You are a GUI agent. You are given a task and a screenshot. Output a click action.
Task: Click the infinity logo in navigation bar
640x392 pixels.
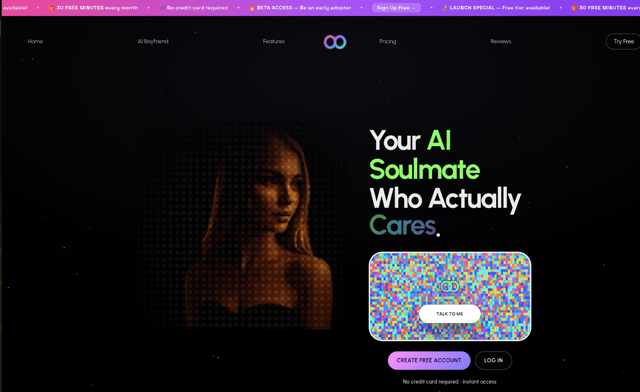335,42
